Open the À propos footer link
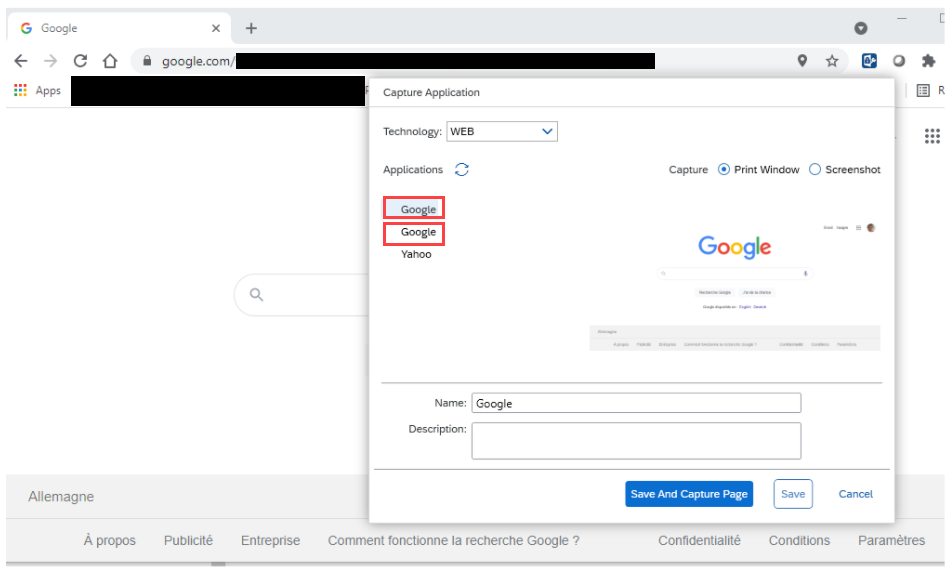Viewport: 947px width, 567px height. (110, 540)
